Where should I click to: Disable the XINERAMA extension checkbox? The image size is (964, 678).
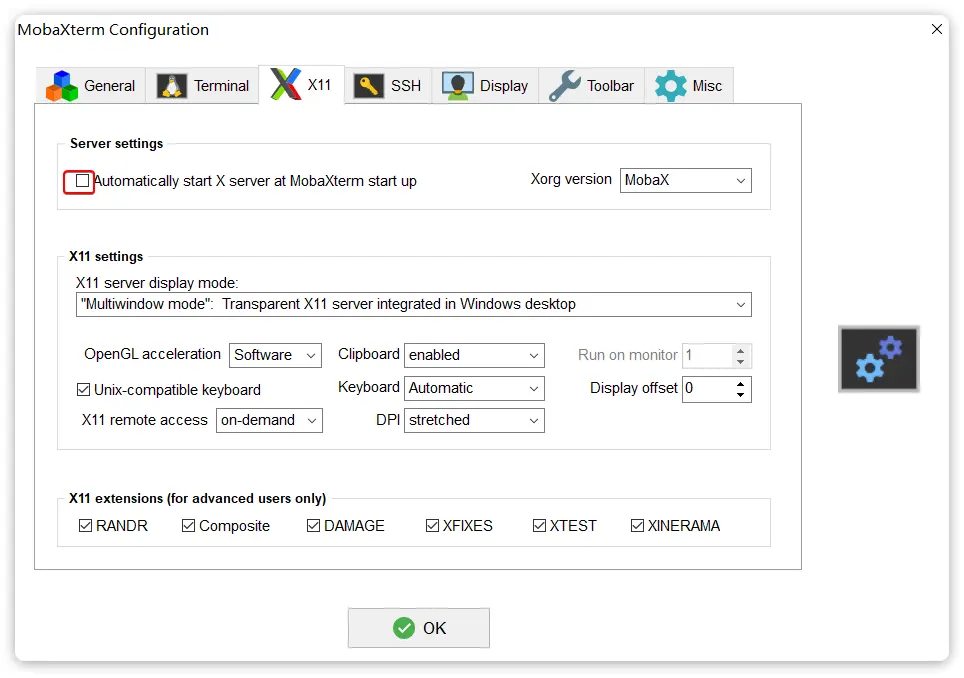[x=637, y=526]
